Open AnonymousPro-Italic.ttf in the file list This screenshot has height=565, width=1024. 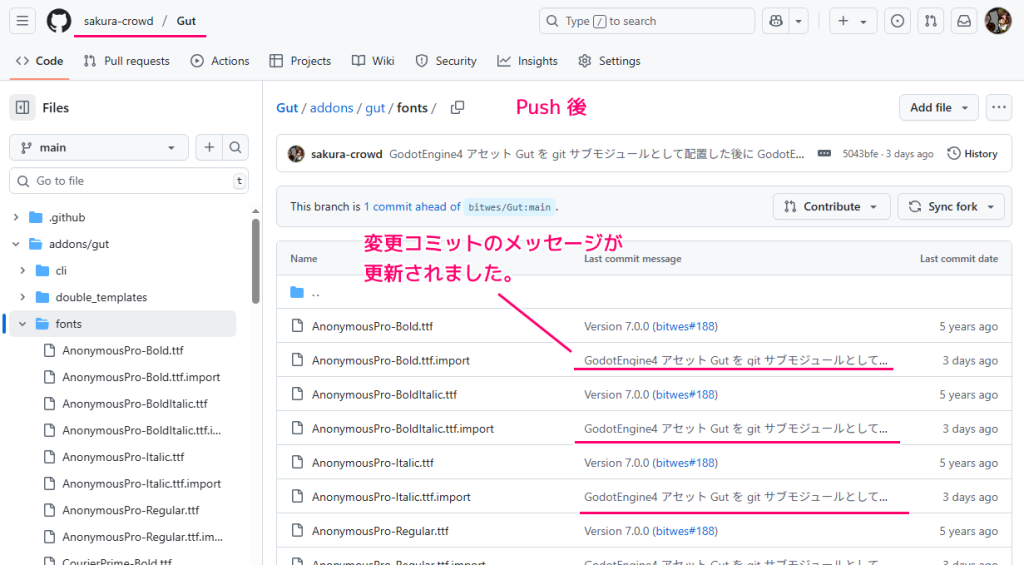point(373,463)
